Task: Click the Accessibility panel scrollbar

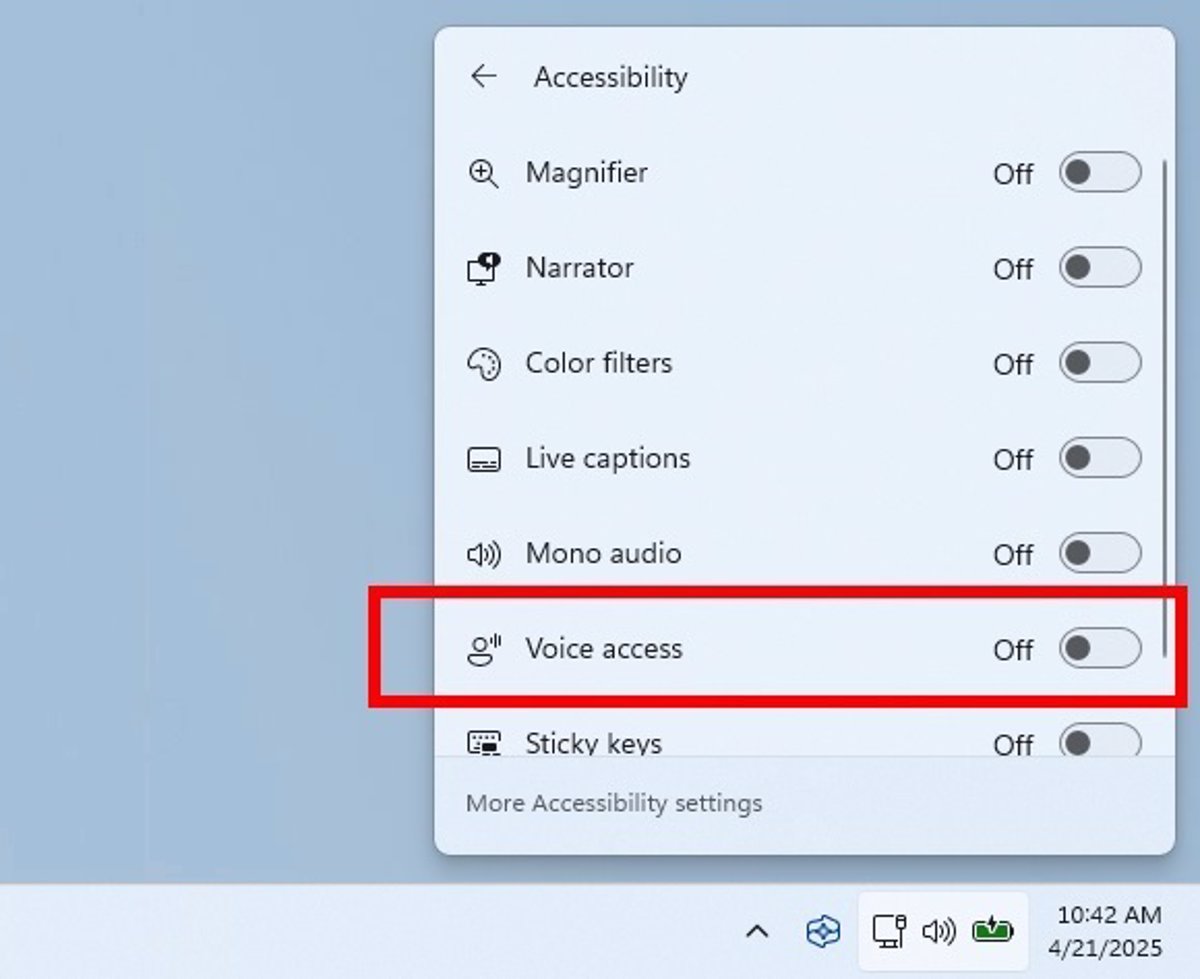Action: point(1165,408)
